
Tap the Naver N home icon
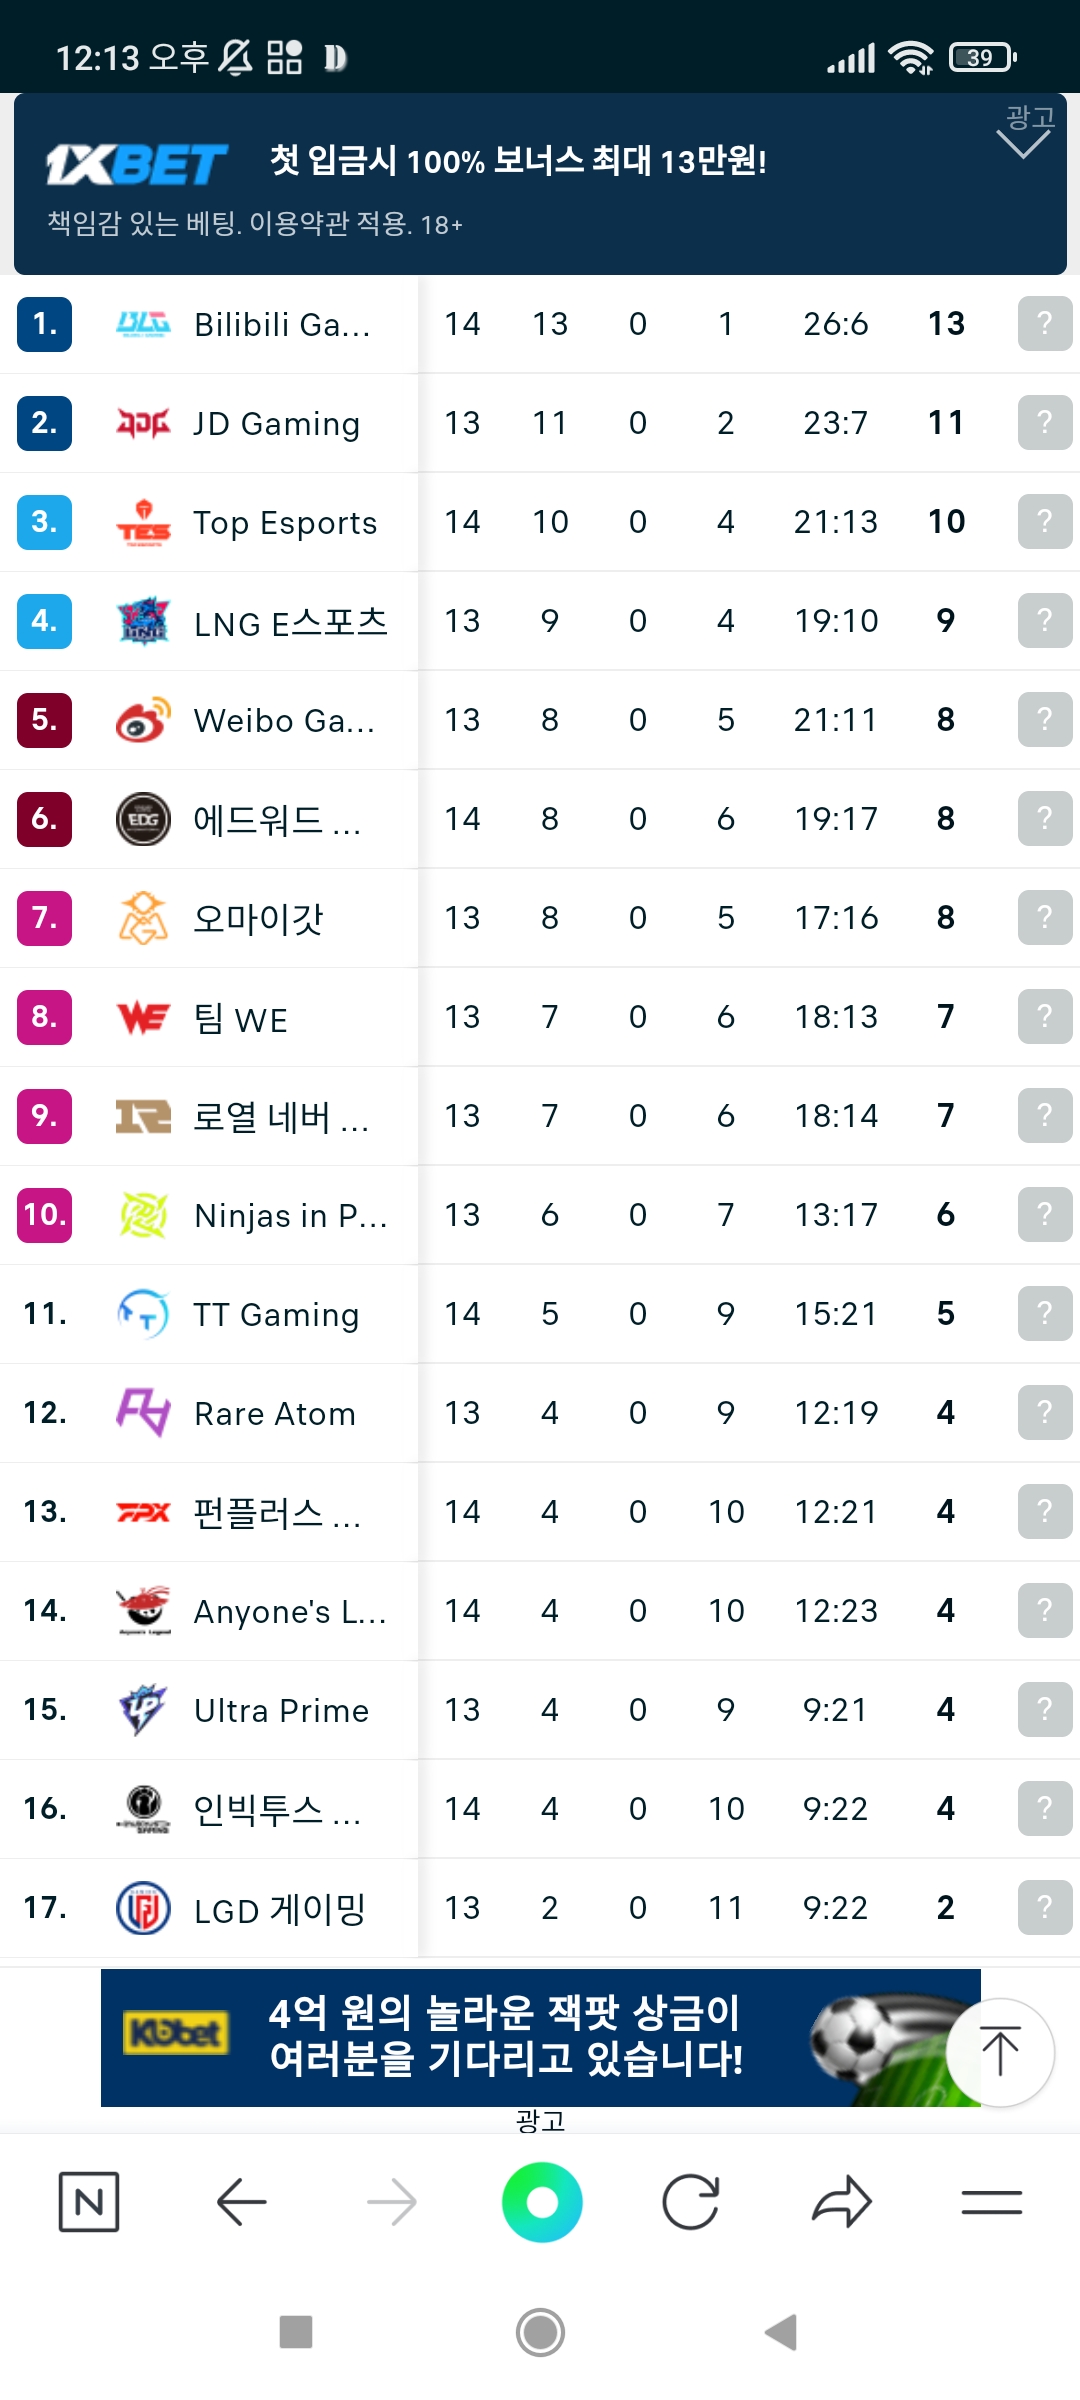coord(89,2202)
